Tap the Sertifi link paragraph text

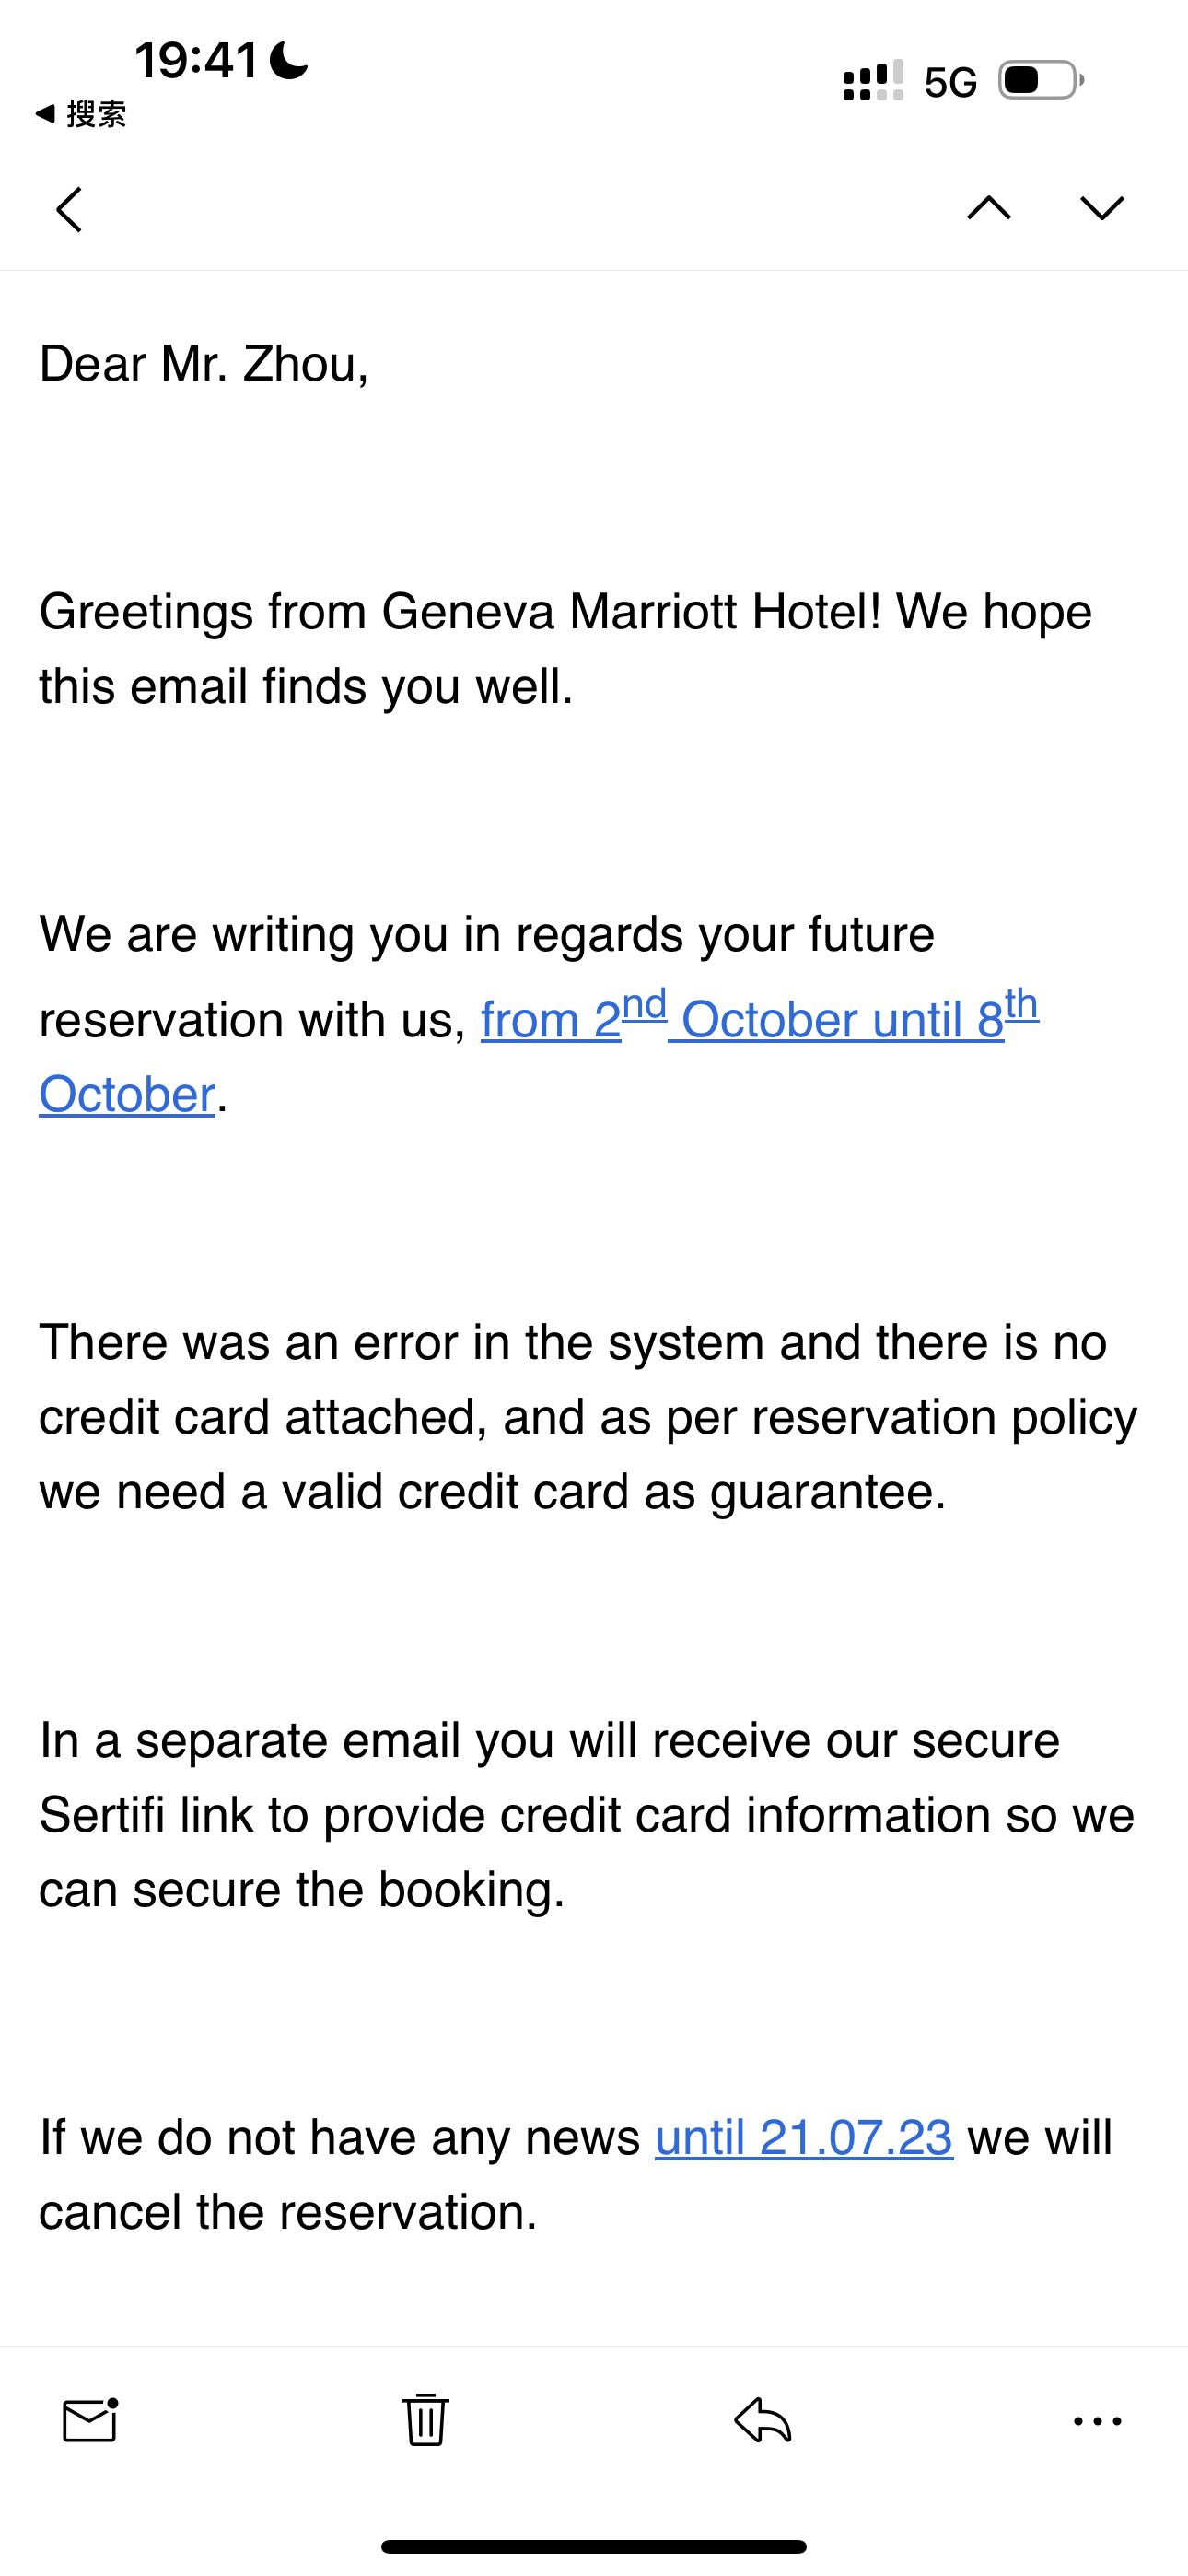pos(587,1815)
